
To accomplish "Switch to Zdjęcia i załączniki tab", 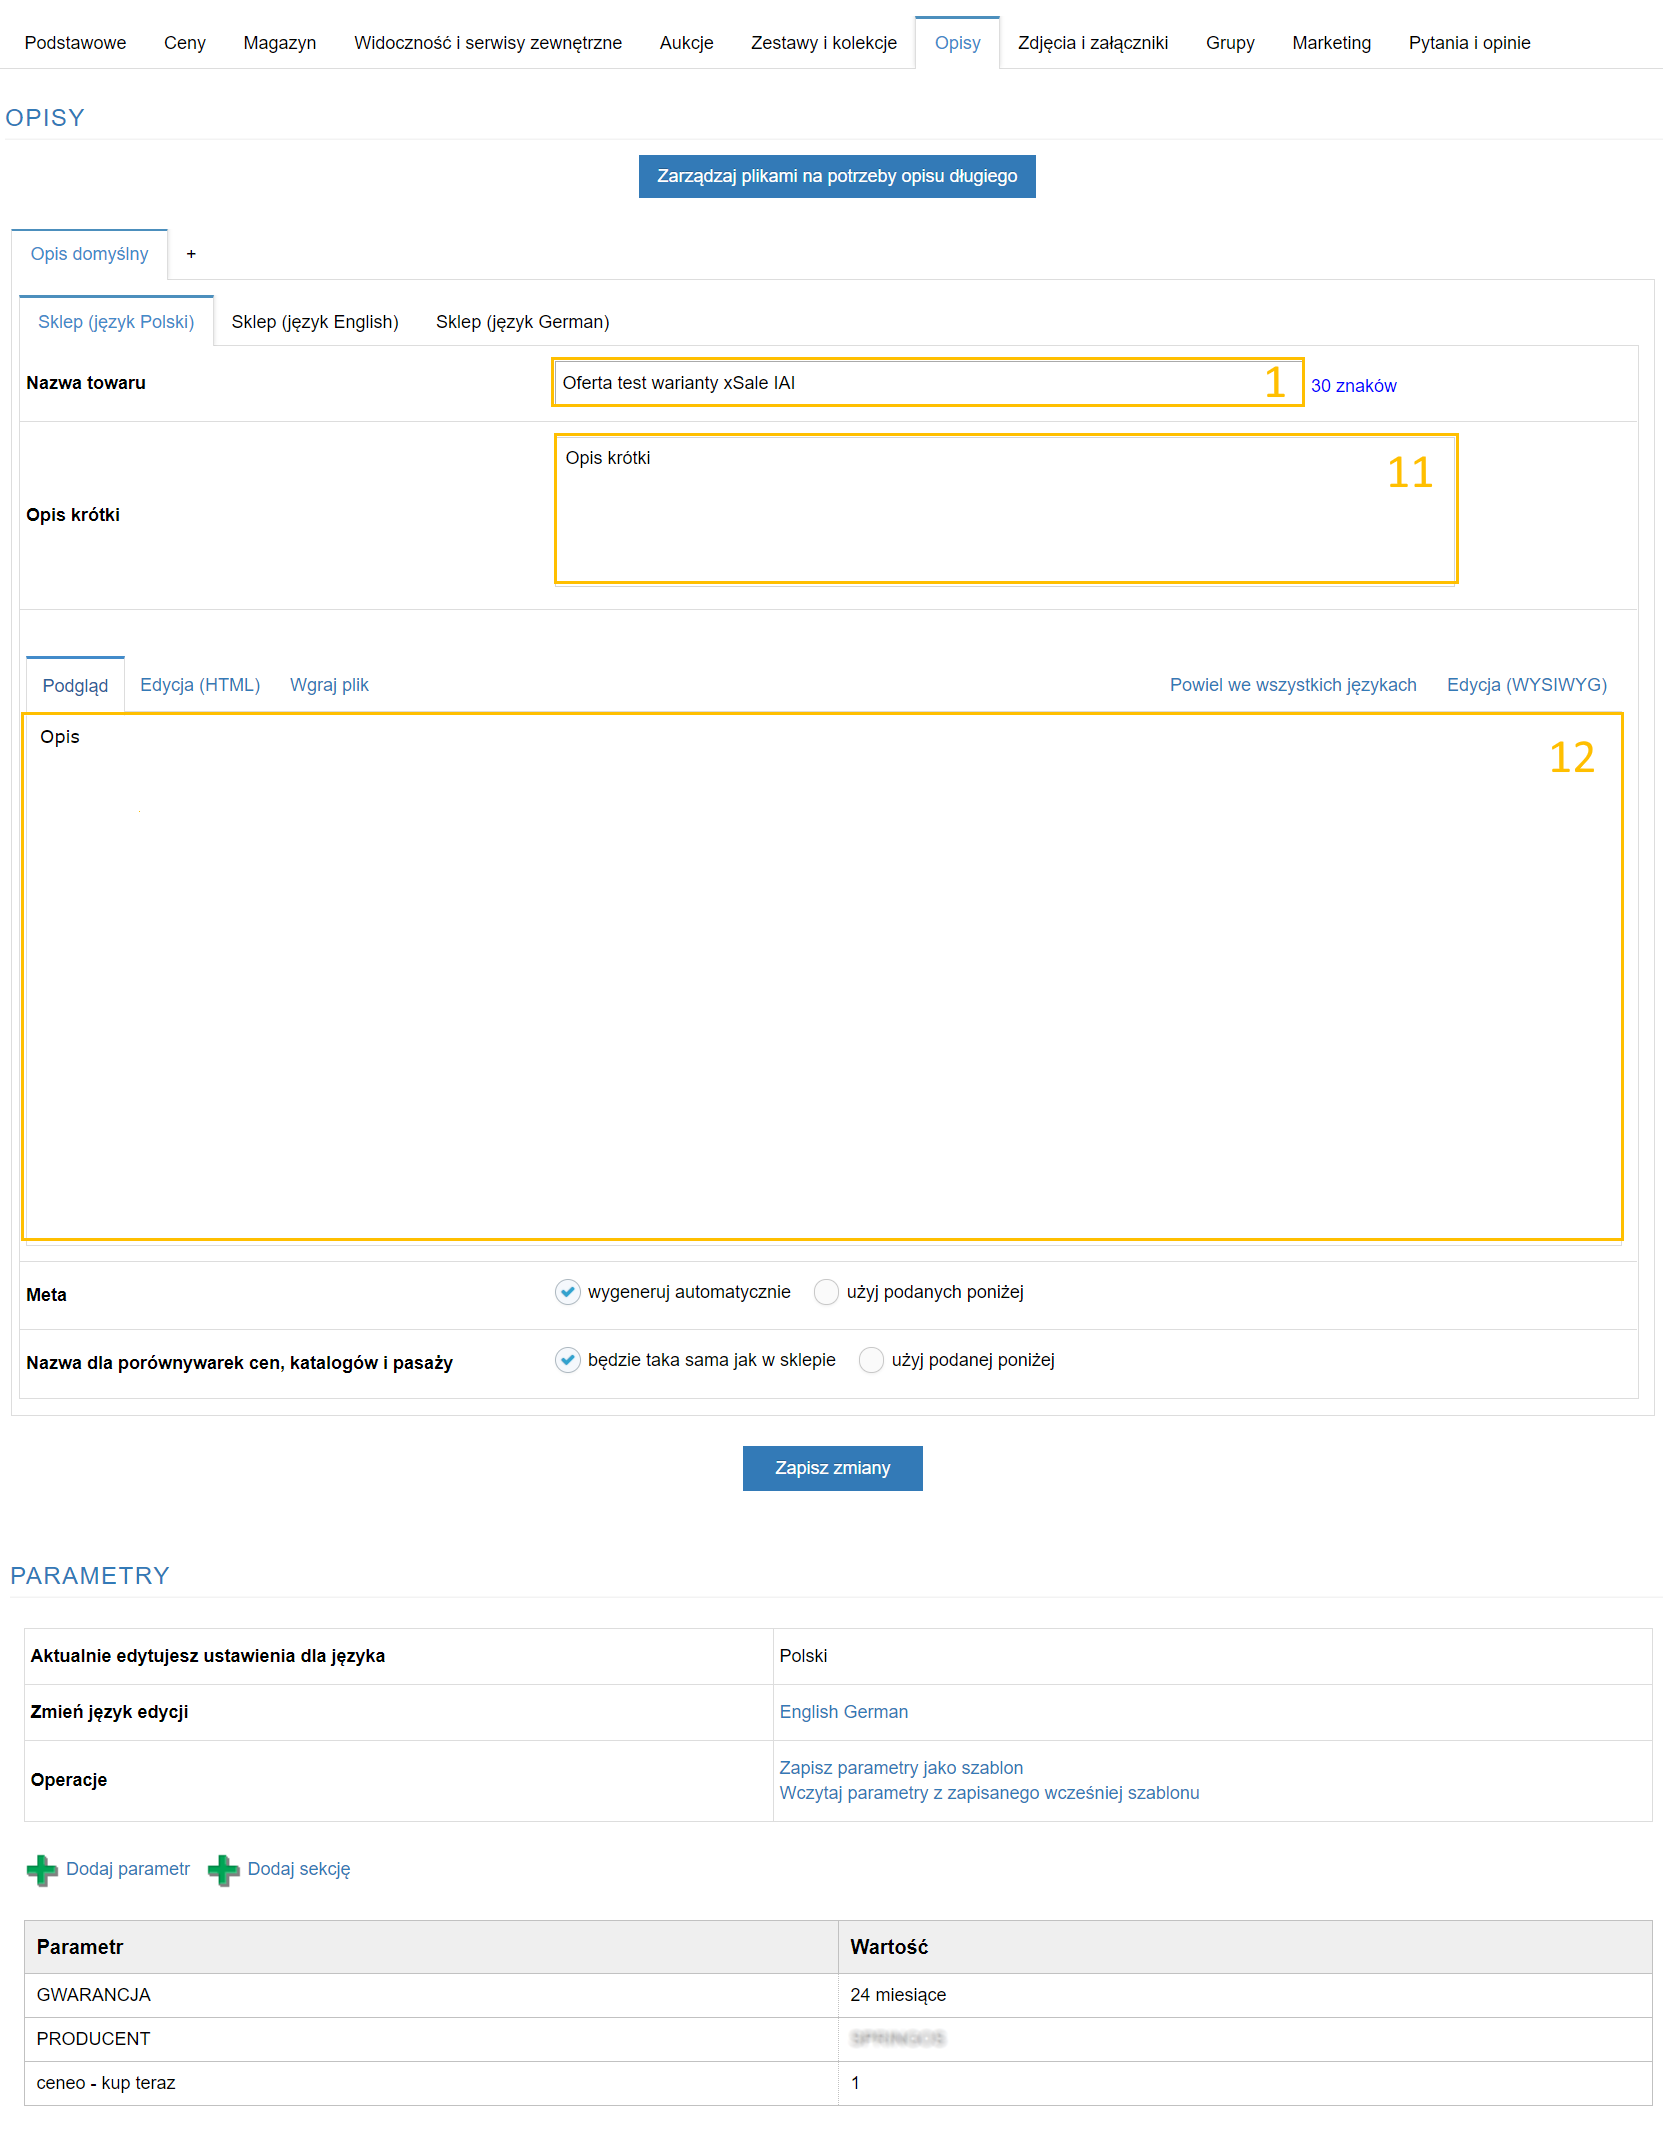I will (x=1092, y=43).
